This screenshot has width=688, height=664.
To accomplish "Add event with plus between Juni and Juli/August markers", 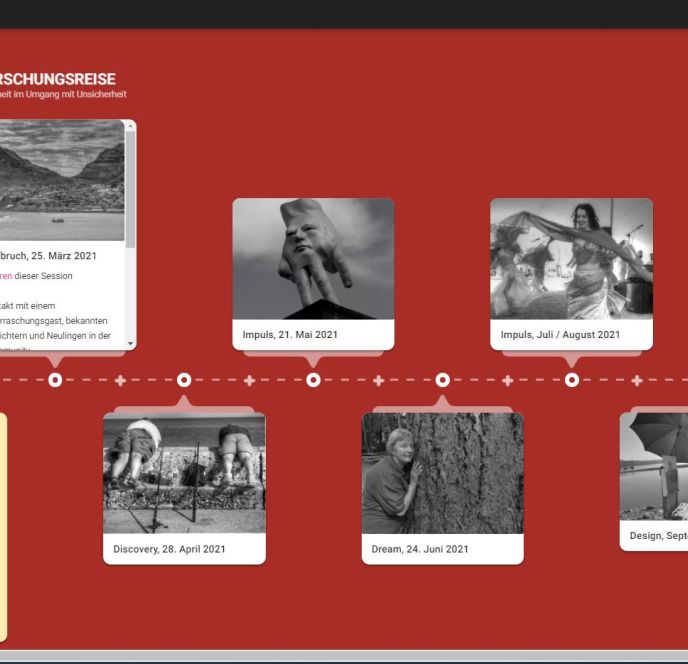I will tap(508, 380).
